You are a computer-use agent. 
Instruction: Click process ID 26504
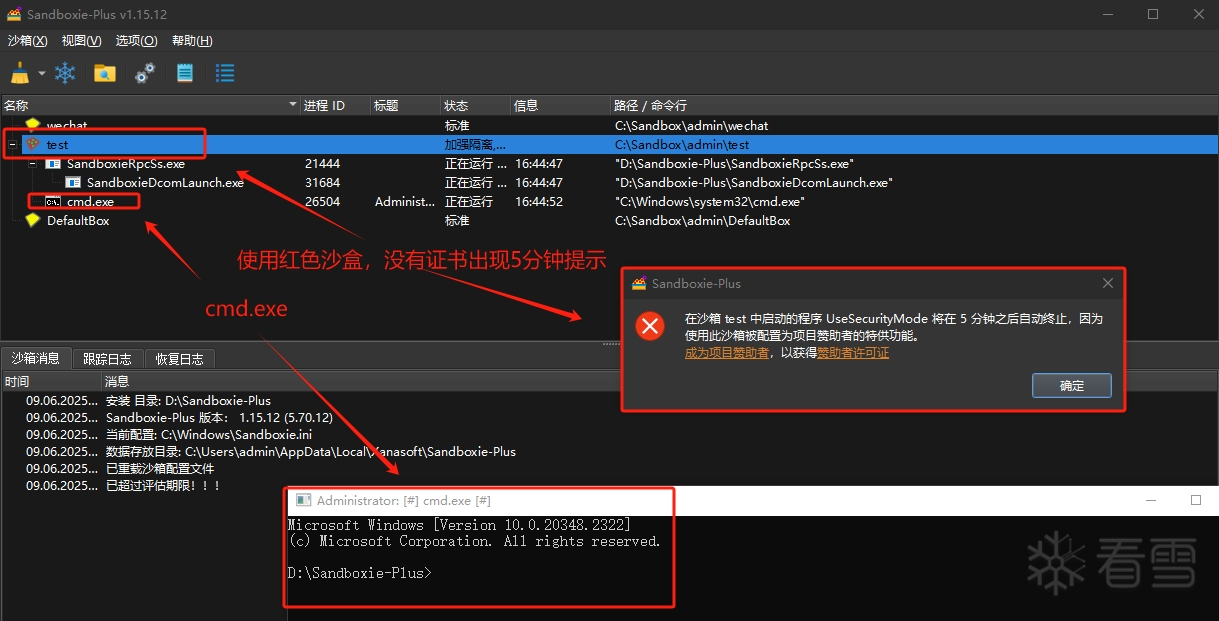point(322,201)
